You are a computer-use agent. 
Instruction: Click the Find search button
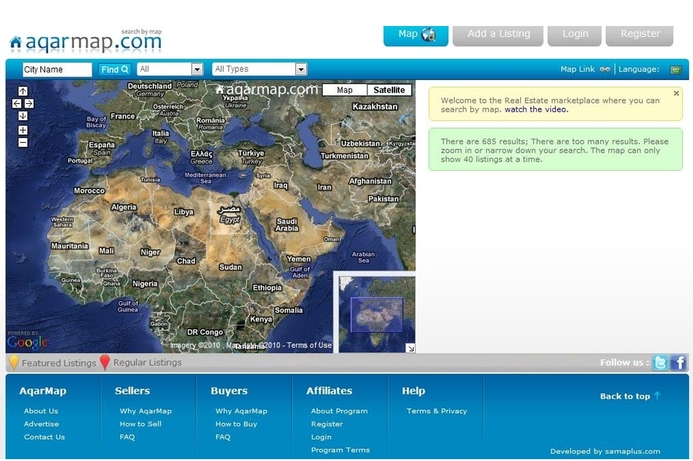[x=114, y=69]
